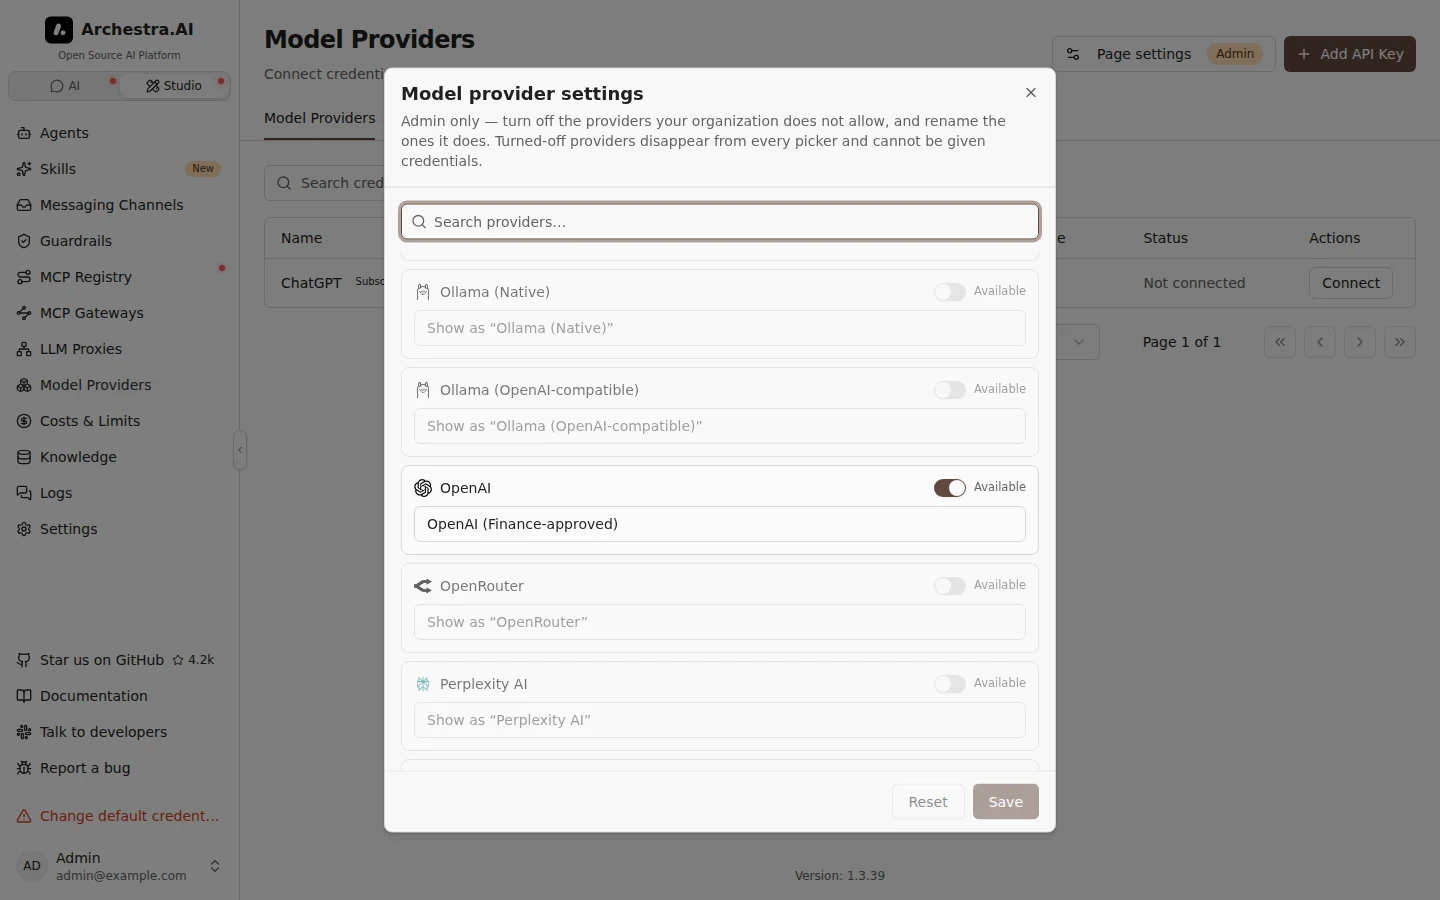
Task: Click the magnifier icon in Search providers
Action: 420,222
